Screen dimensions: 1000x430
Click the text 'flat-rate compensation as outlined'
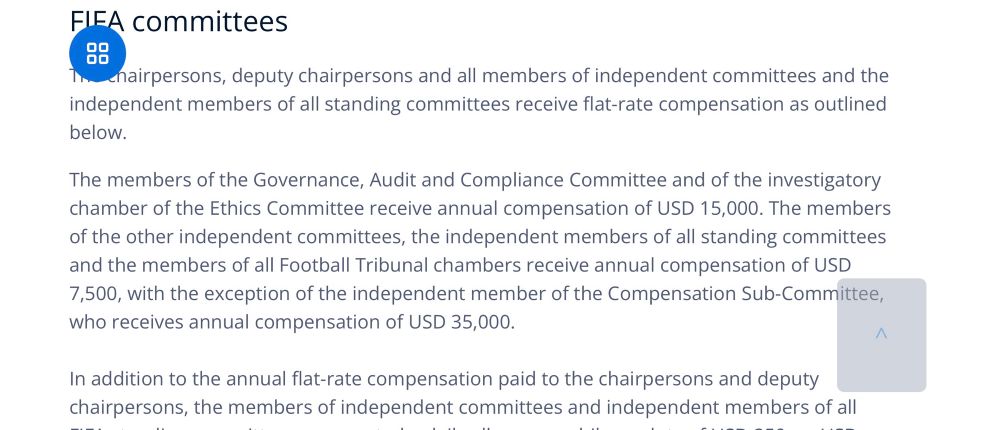point(734,104)
